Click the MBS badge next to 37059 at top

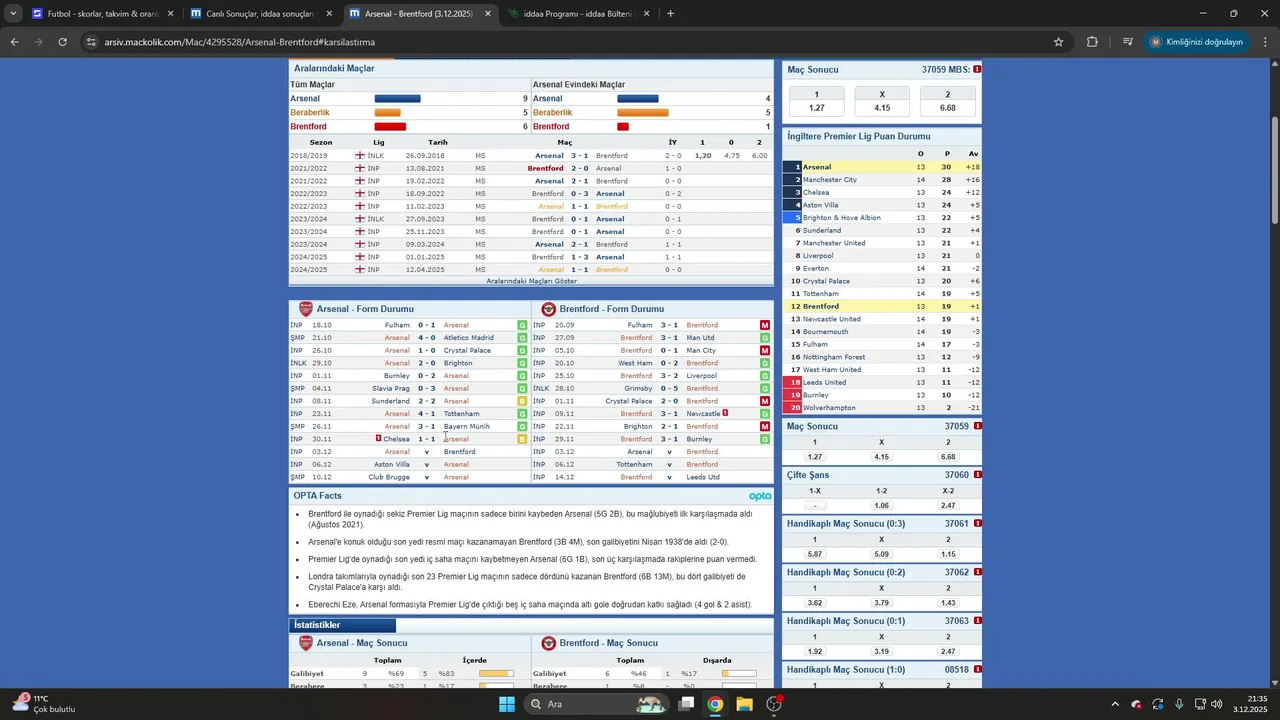[977, 70]
